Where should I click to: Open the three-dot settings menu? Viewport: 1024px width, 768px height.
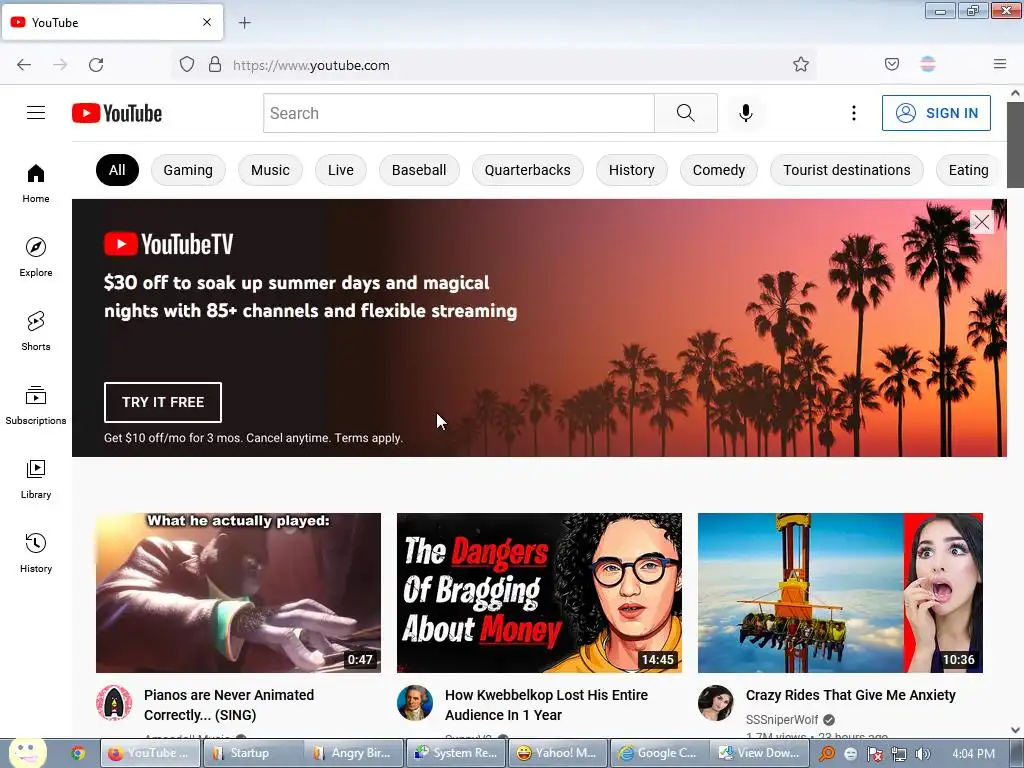(x=854, y=113)
